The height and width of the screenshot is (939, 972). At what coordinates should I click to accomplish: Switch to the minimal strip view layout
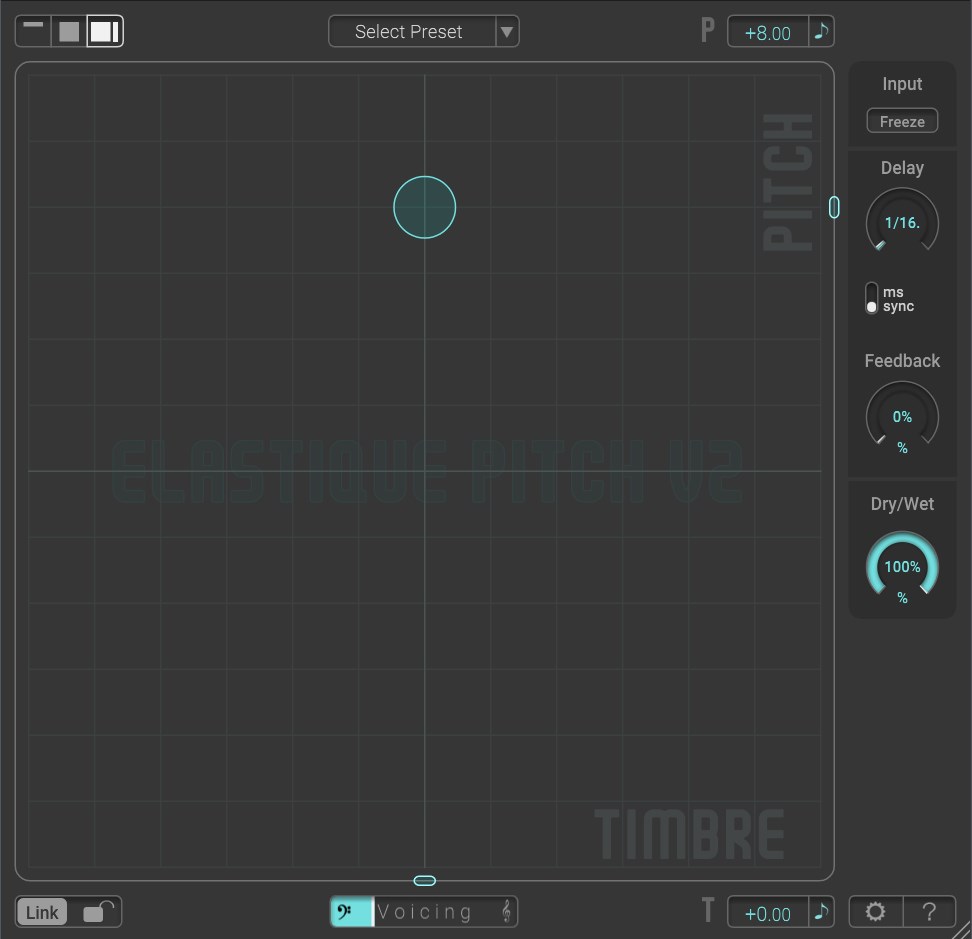[x=33, y=31]
